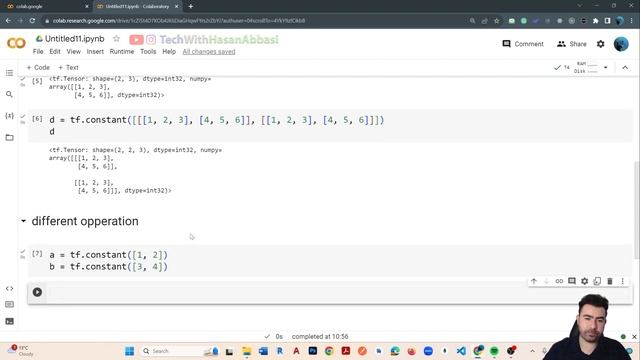The width and height of the screenshot is (640, 360).
Task: Share the notebook
Action: [571, 44]
